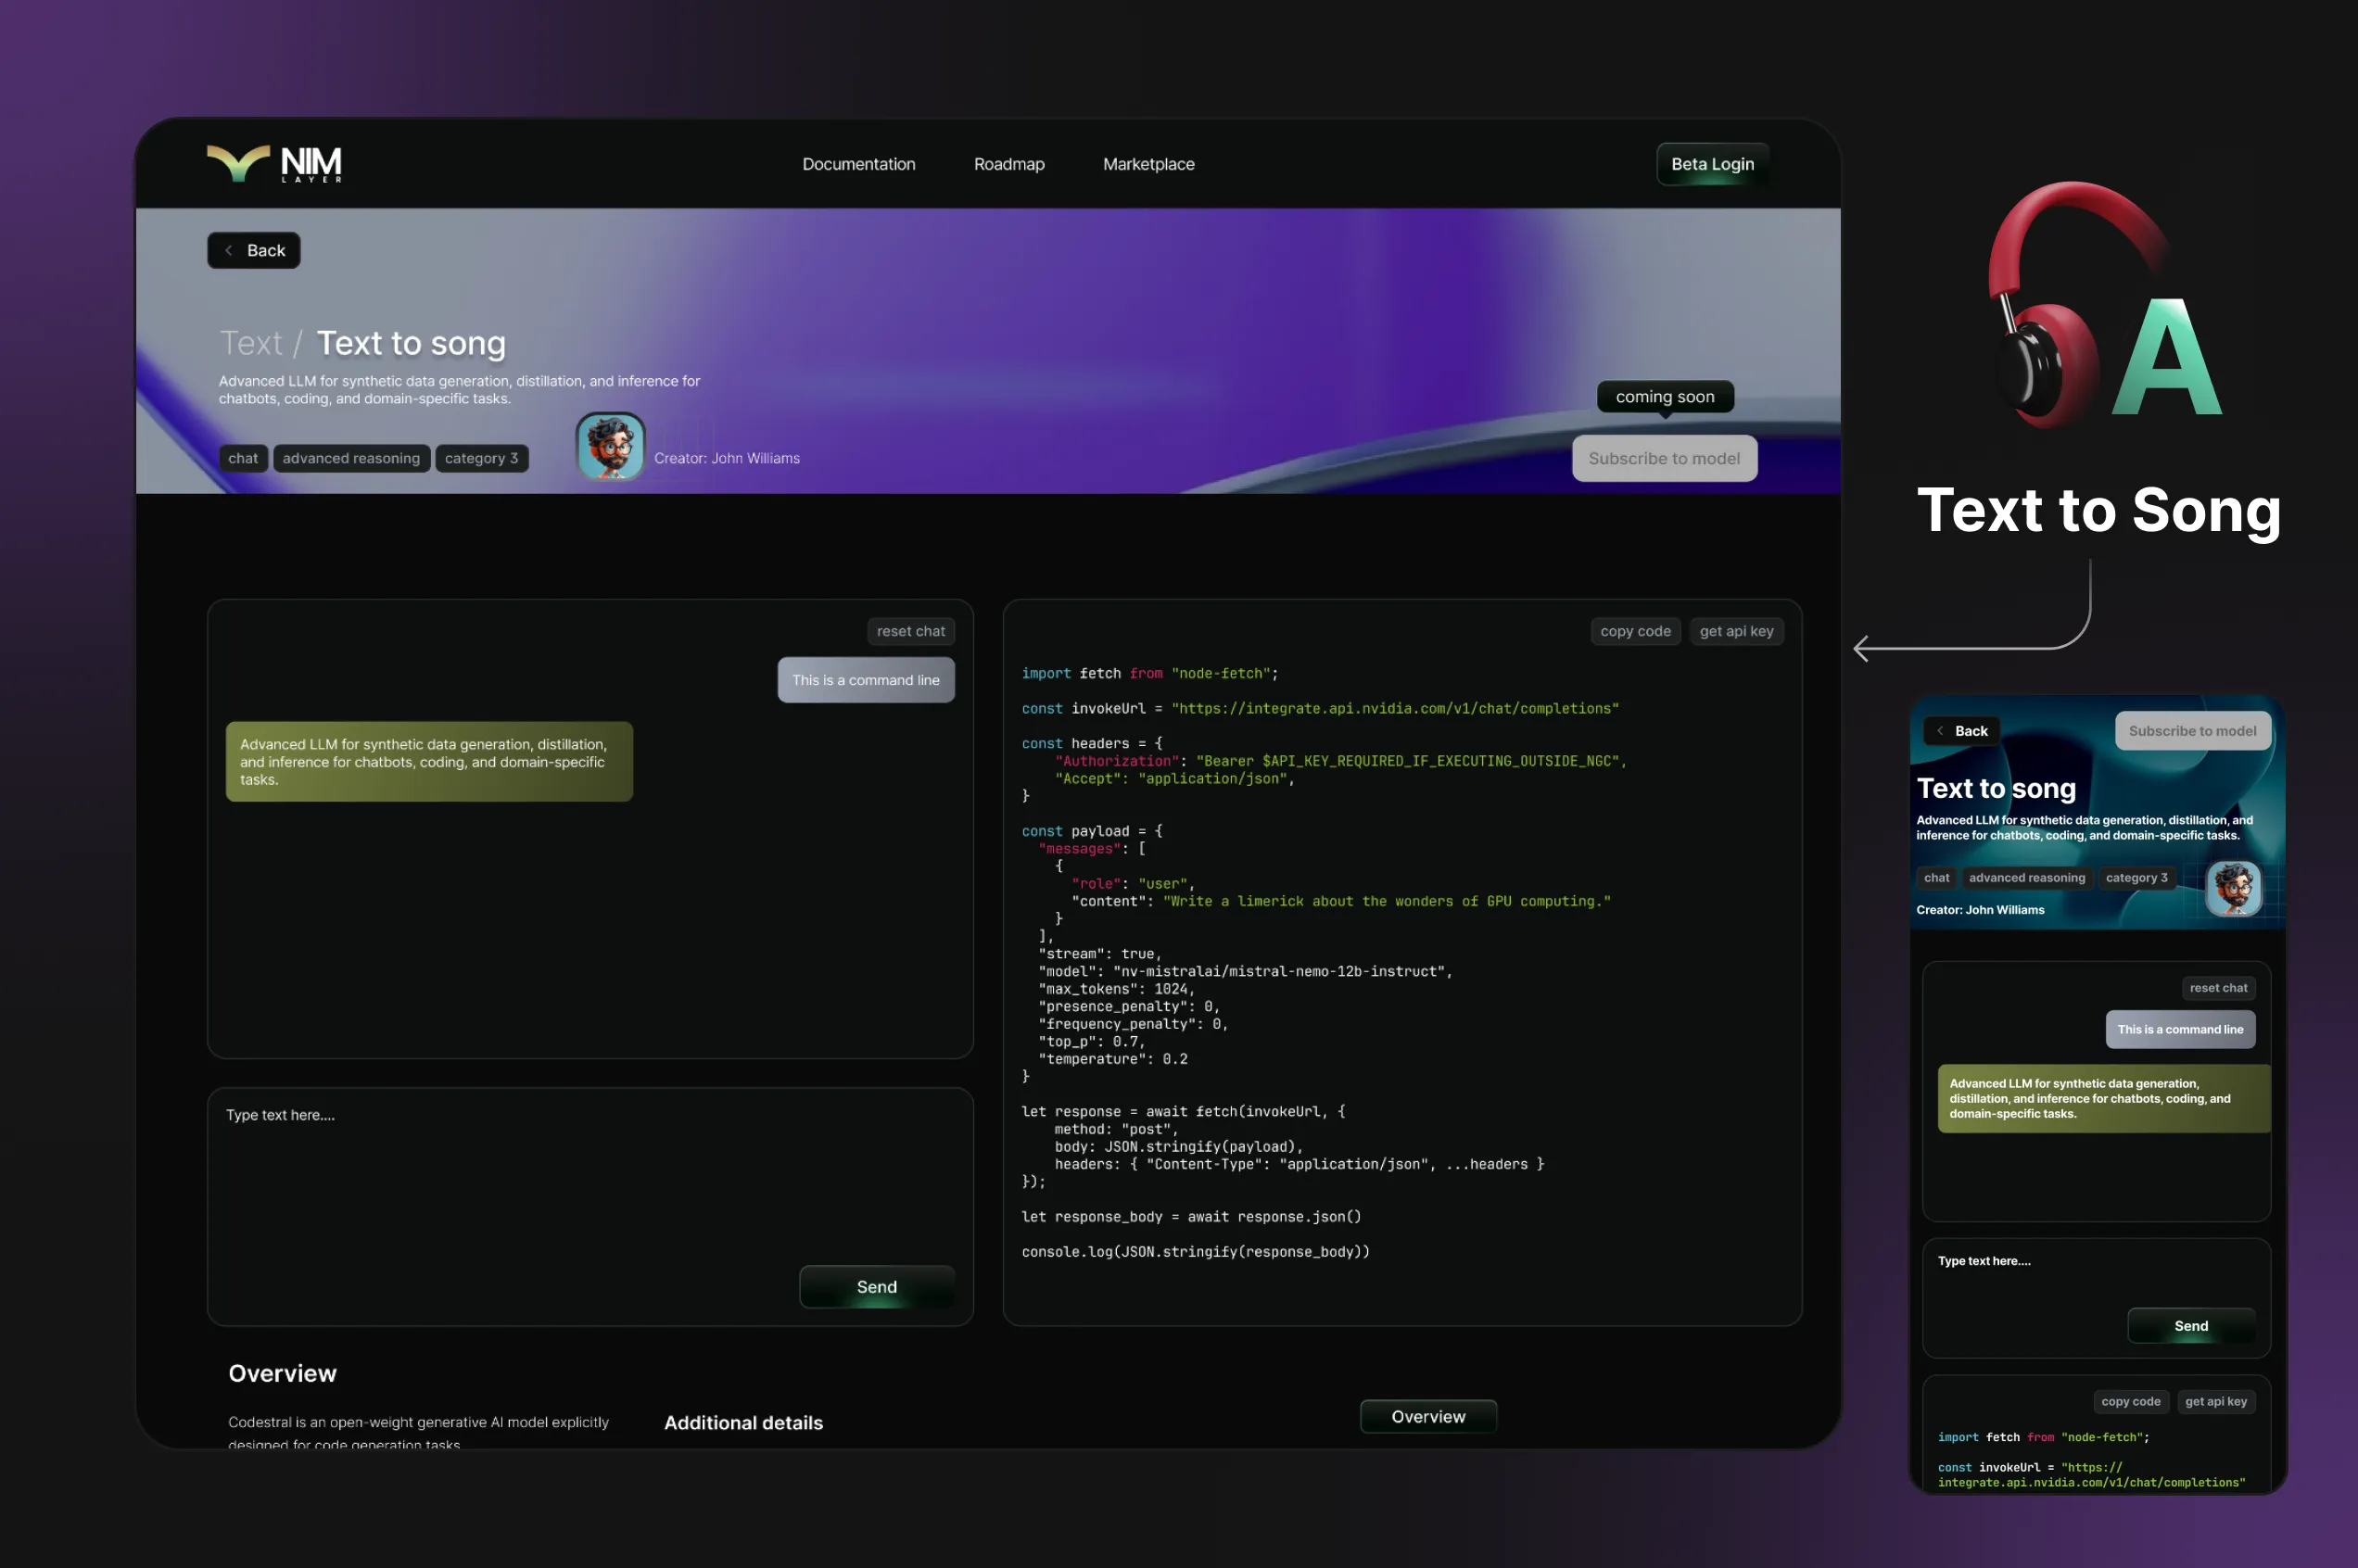Viewport: 2358px width, 1568px height.
Task: Reset the chat in the desktop panel
Action: click(910, 631)
